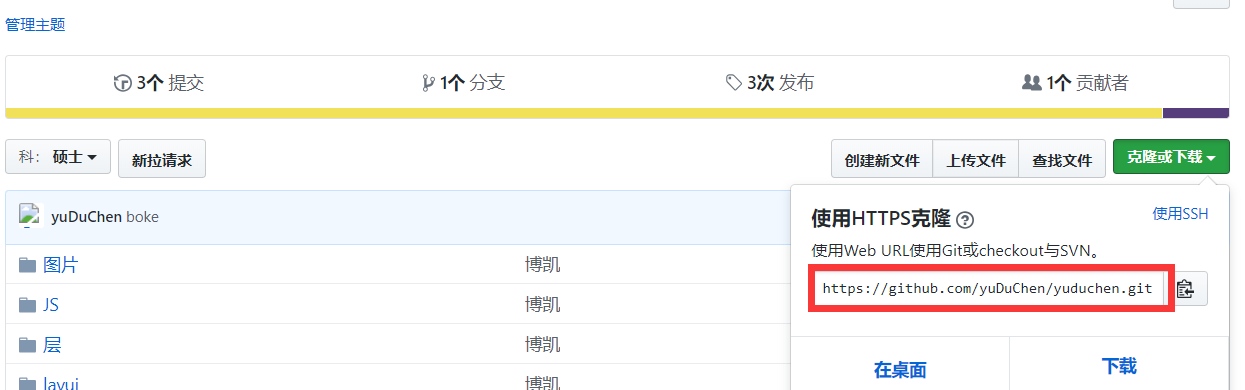Click the commits clock icon
Viewport: 1245px width, 390px height.
(123, 83)
